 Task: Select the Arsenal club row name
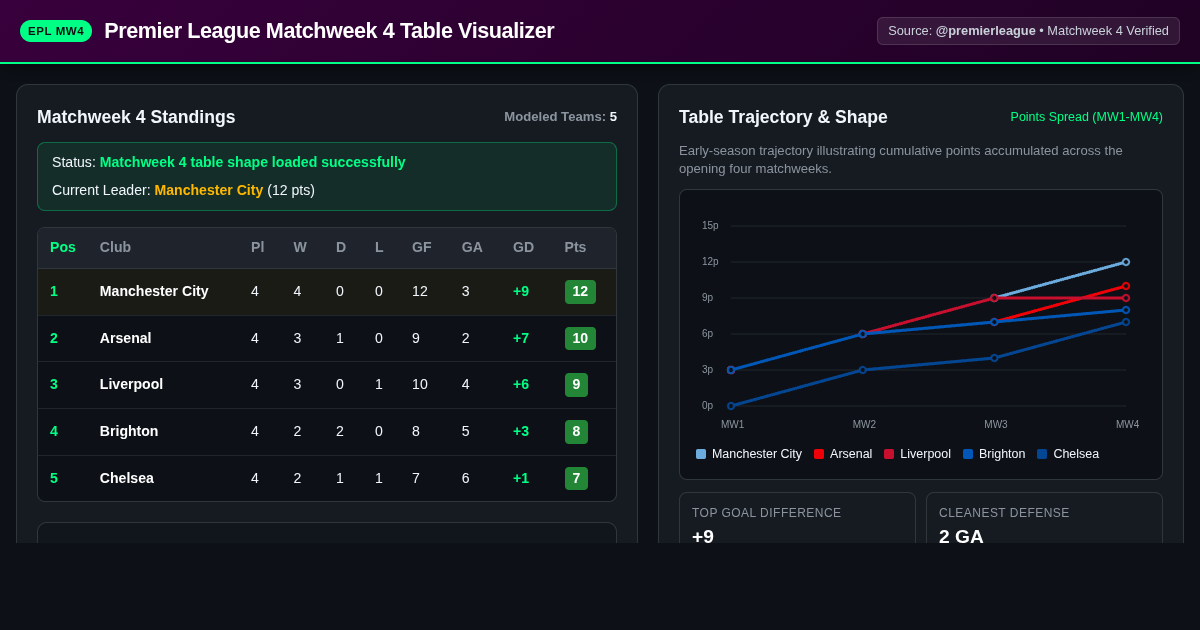[x=126, y=338]
